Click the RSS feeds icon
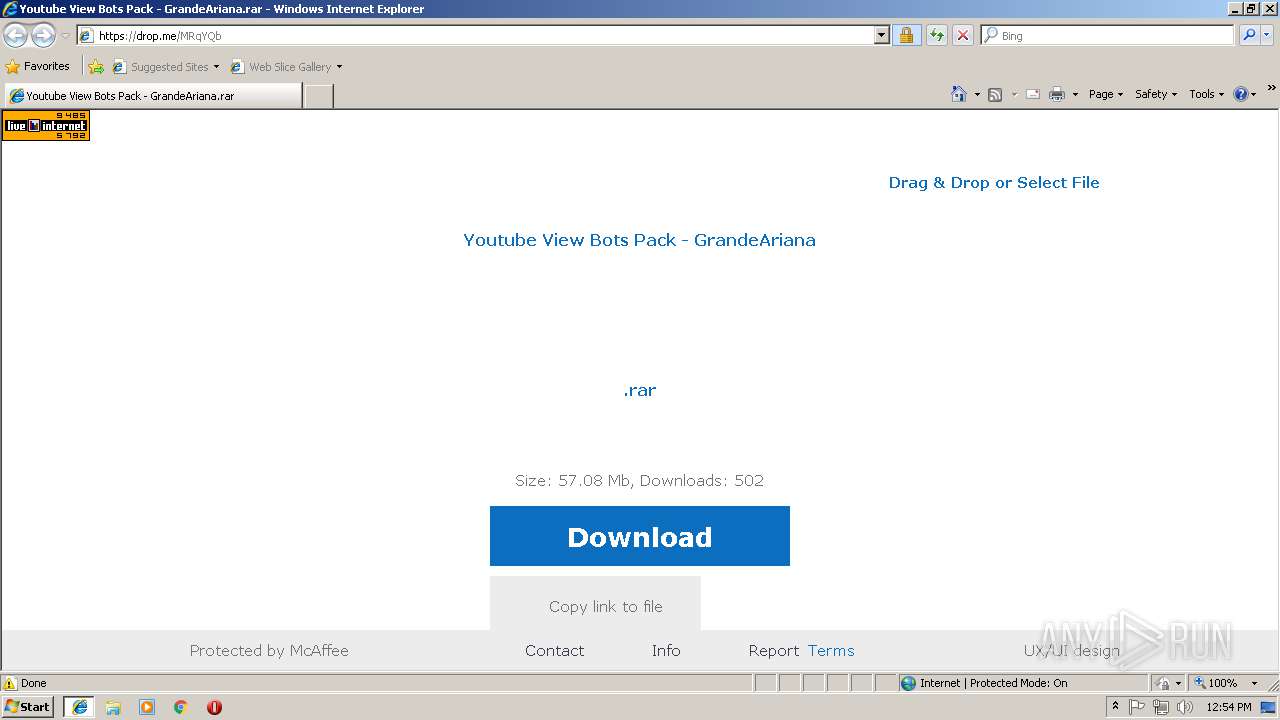 point(995,94)
